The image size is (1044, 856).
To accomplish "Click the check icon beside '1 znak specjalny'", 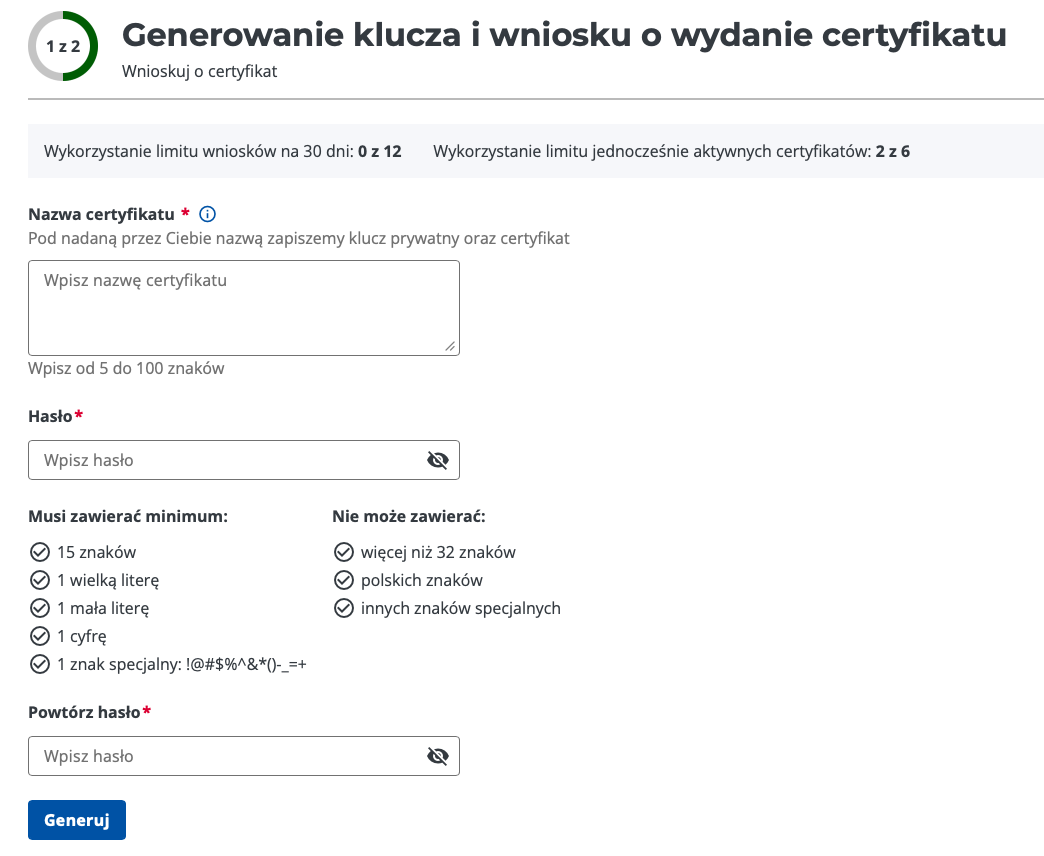I will (x=40, y=664).
